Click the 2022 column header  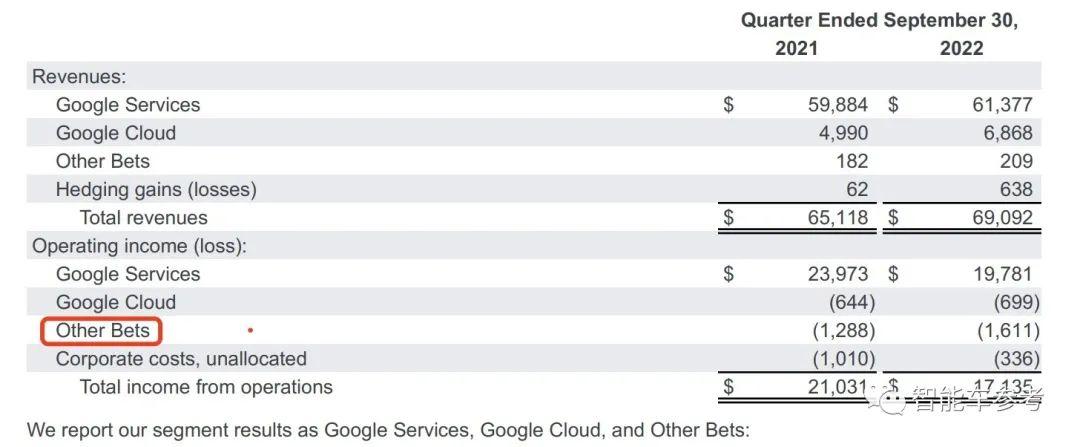[x=962, y=48]
